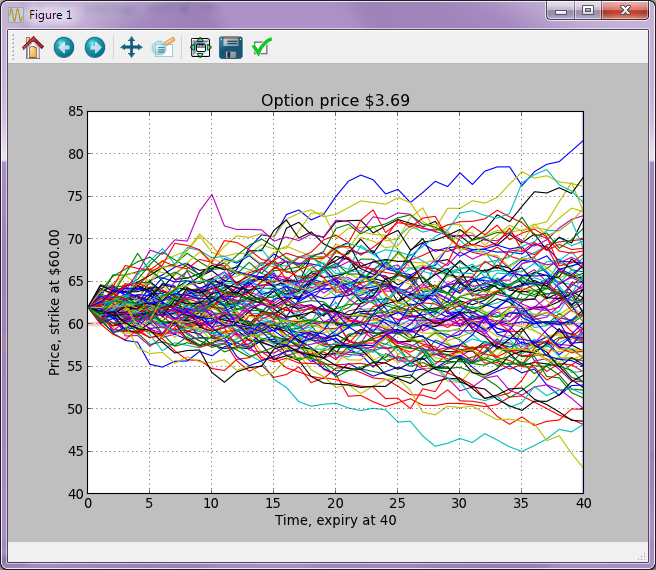Image resolution: width=656 pixels, height=570 pixels.
Task: Reset the plot with Home icon
Action: point(33,47)
